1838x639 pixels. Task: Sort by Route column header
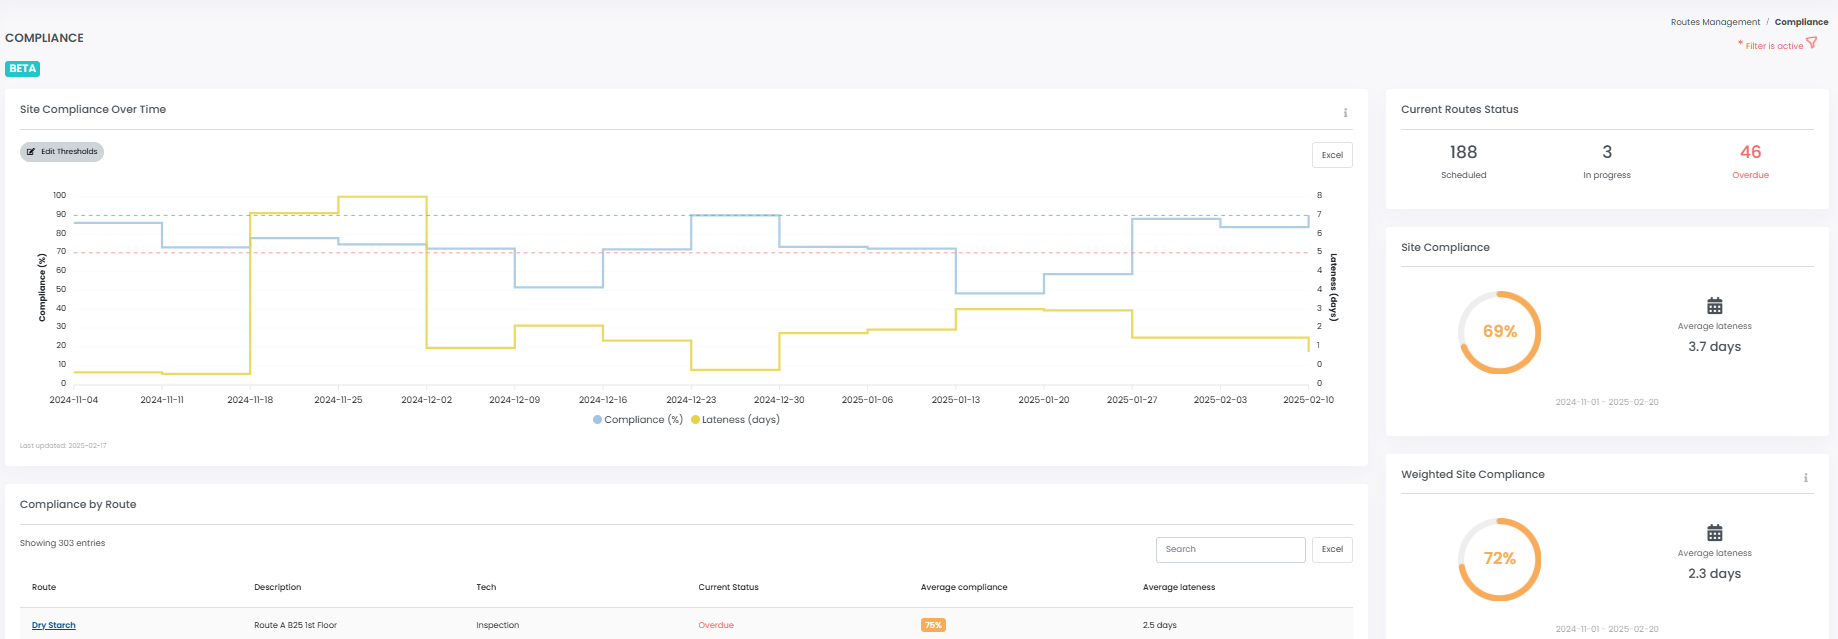[x=44, y=587]
